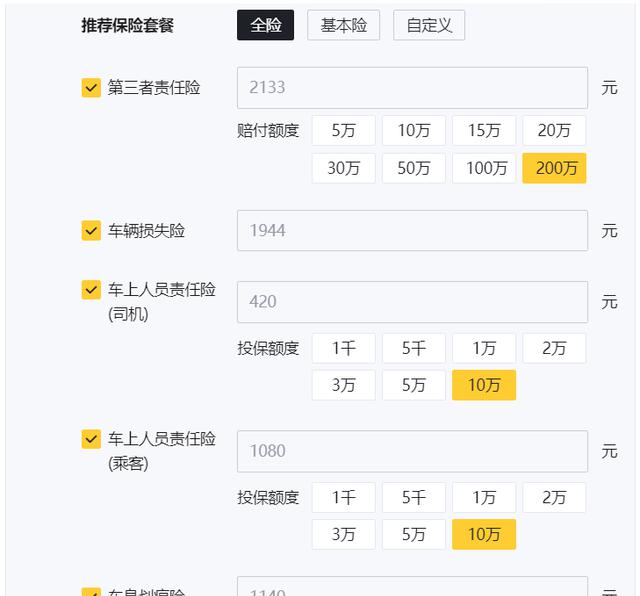Toggle 车上人员责任险 (乘客) checkbox
The width and height of the screenshot is (640, 596).
point(91,439)
